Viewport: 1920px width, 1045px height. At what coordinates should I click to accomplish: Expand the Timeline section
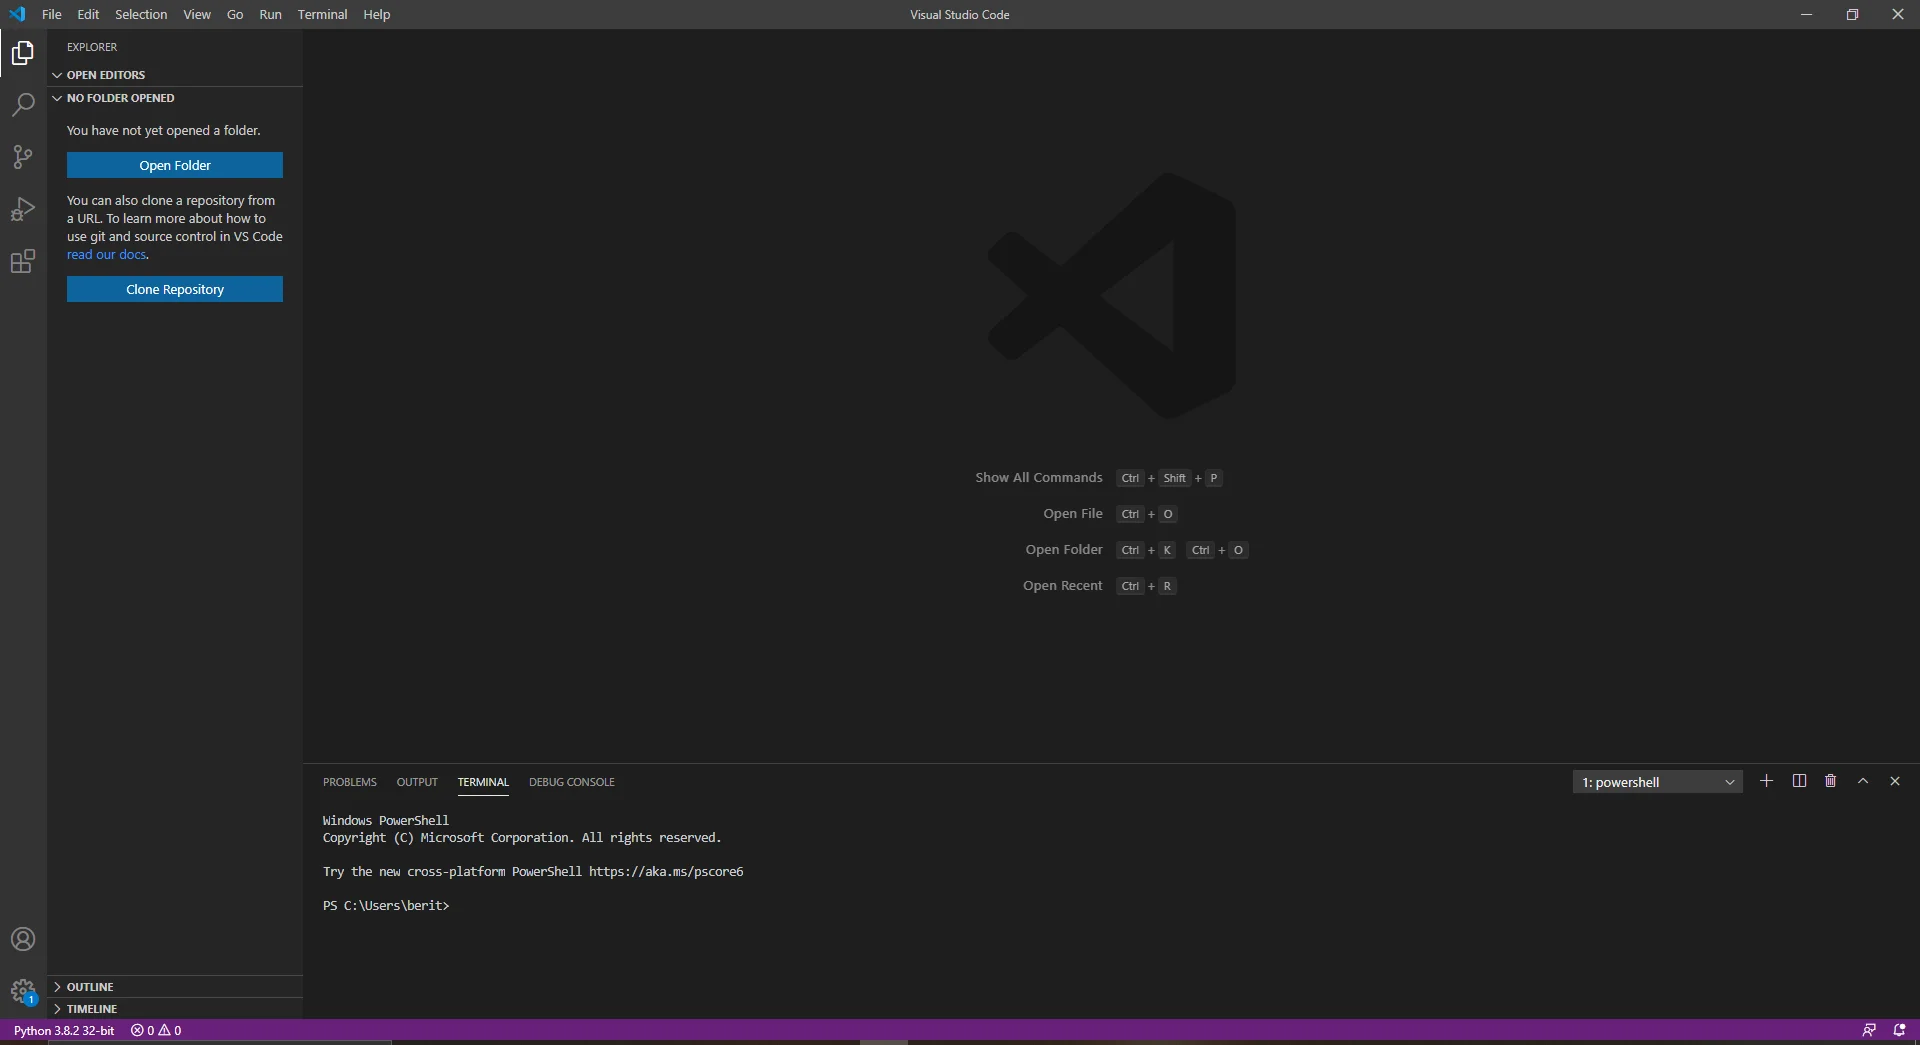click(x=175, y=1009)
